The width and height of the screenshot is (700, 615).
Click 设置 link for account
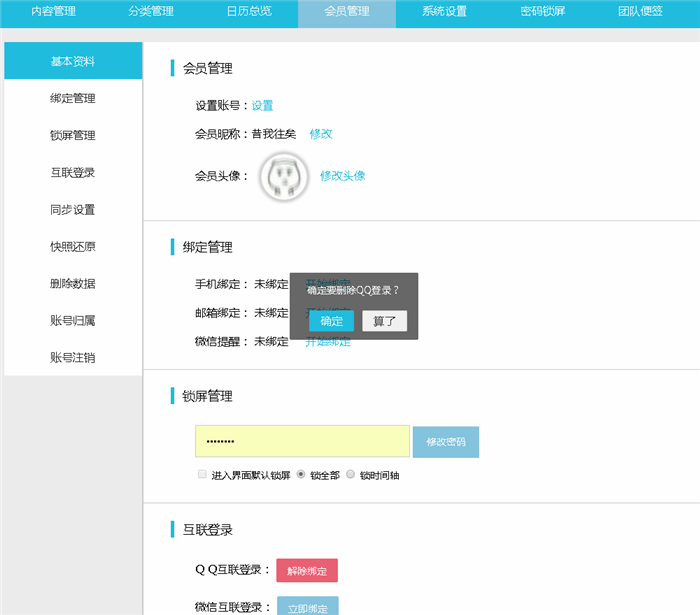(262, 105)
